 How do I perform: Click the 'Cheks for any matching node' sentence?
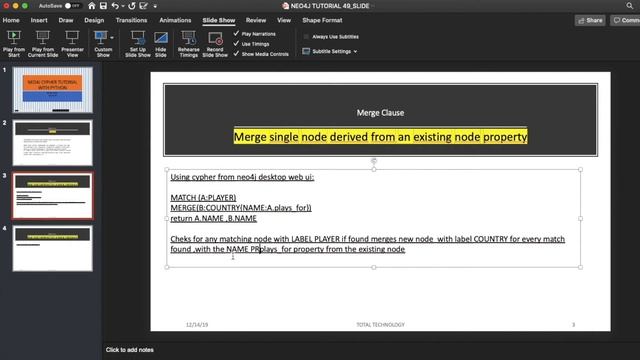pos(367,244)
